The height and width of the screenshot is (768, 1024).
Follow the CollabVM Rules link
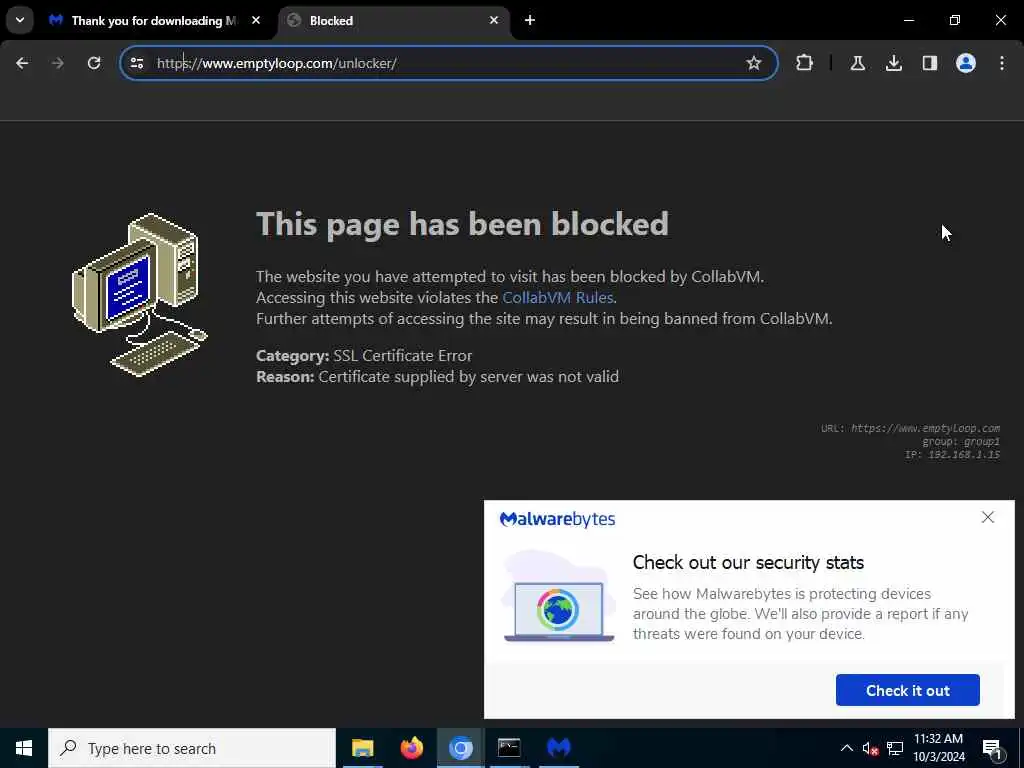click(x=558, y=298)
